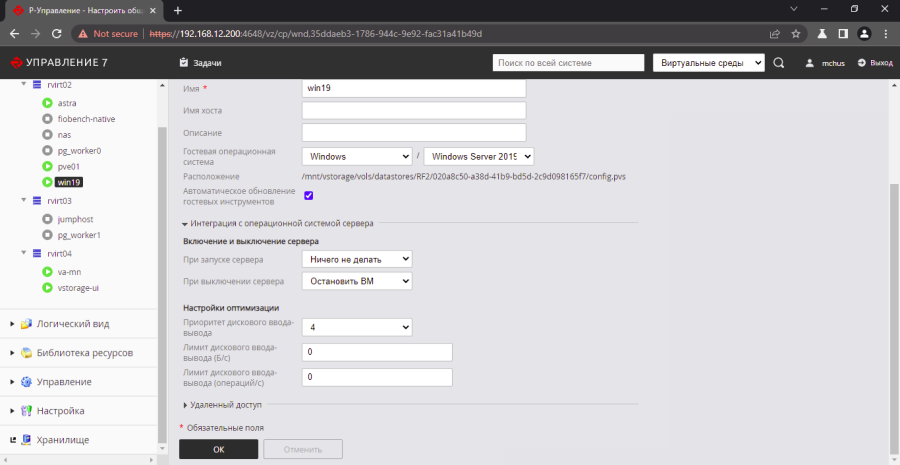This screenshot has width=900, height=465.
Task: Uncheck automatic guest tools update checkbox
Action: click(x=309, y=195)
